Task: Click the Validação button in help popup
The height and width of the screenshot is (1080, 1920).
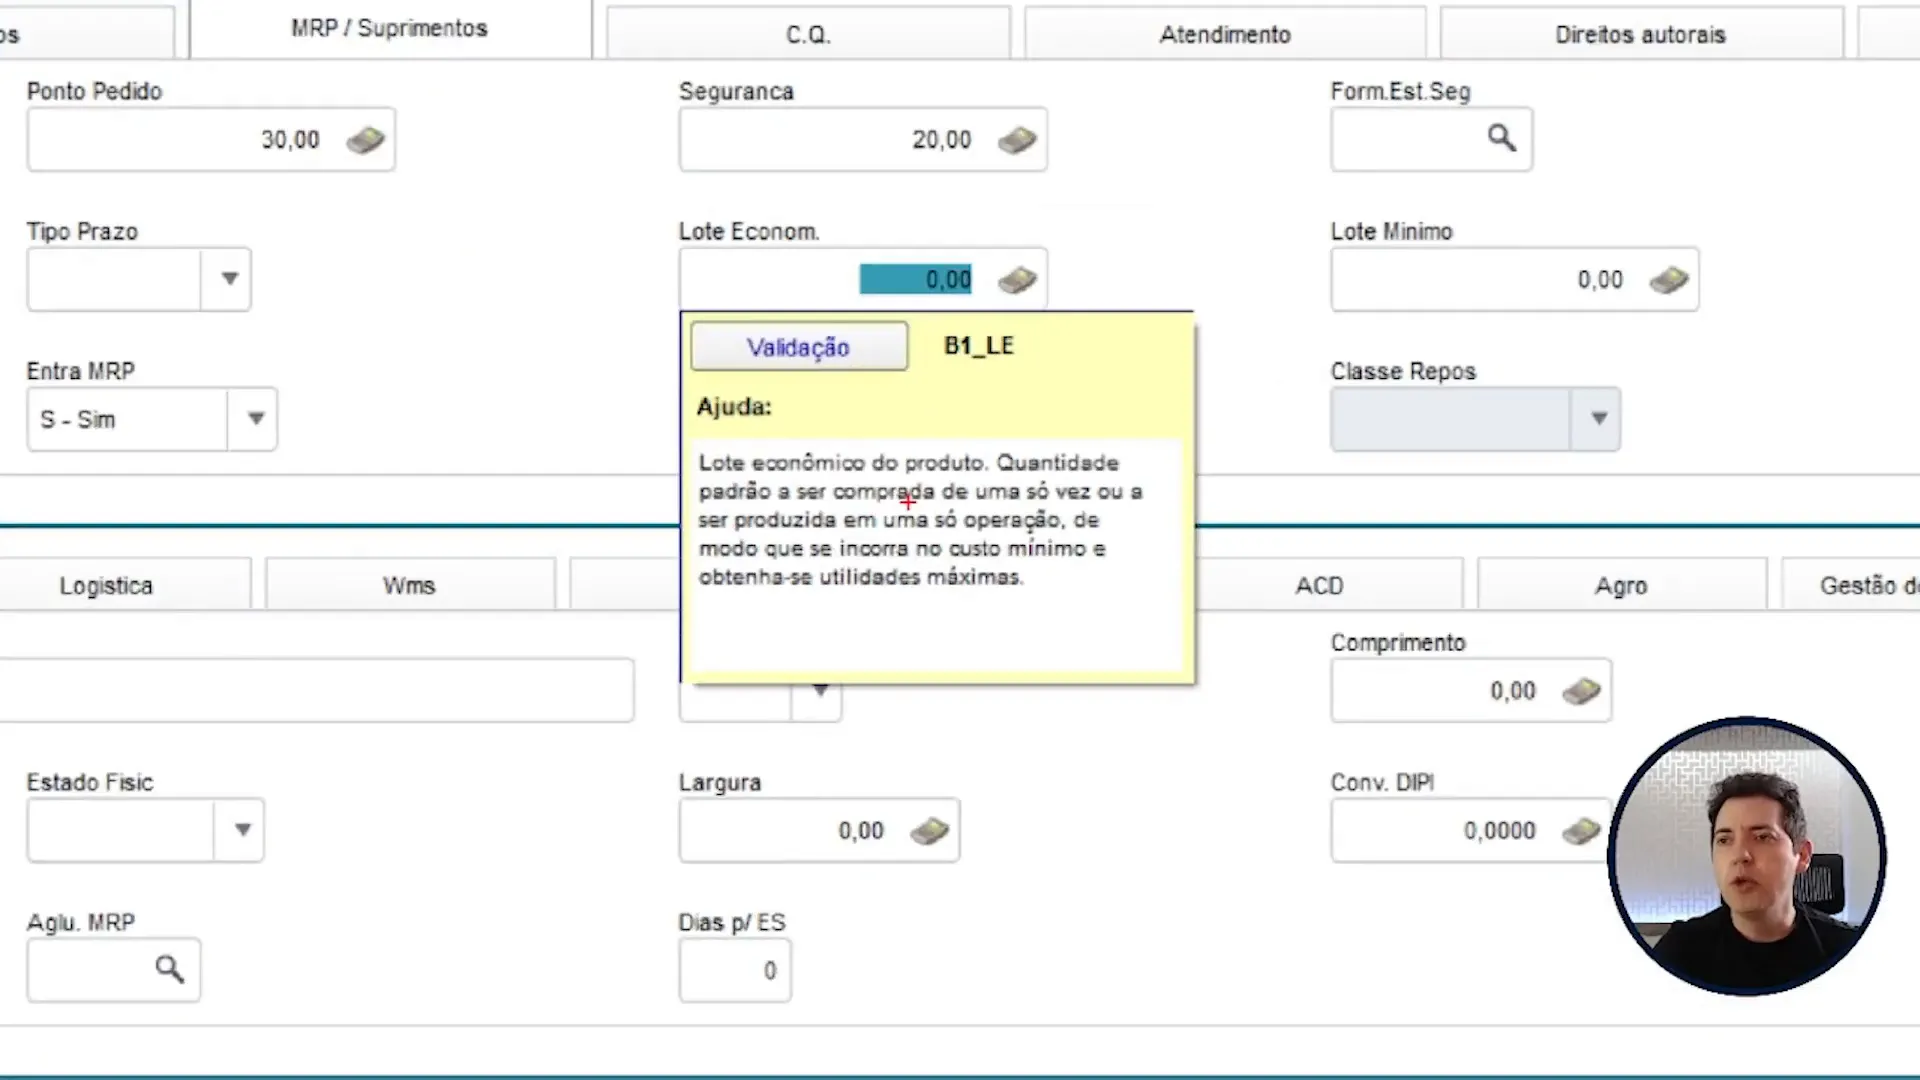Action: pos(798,347)
